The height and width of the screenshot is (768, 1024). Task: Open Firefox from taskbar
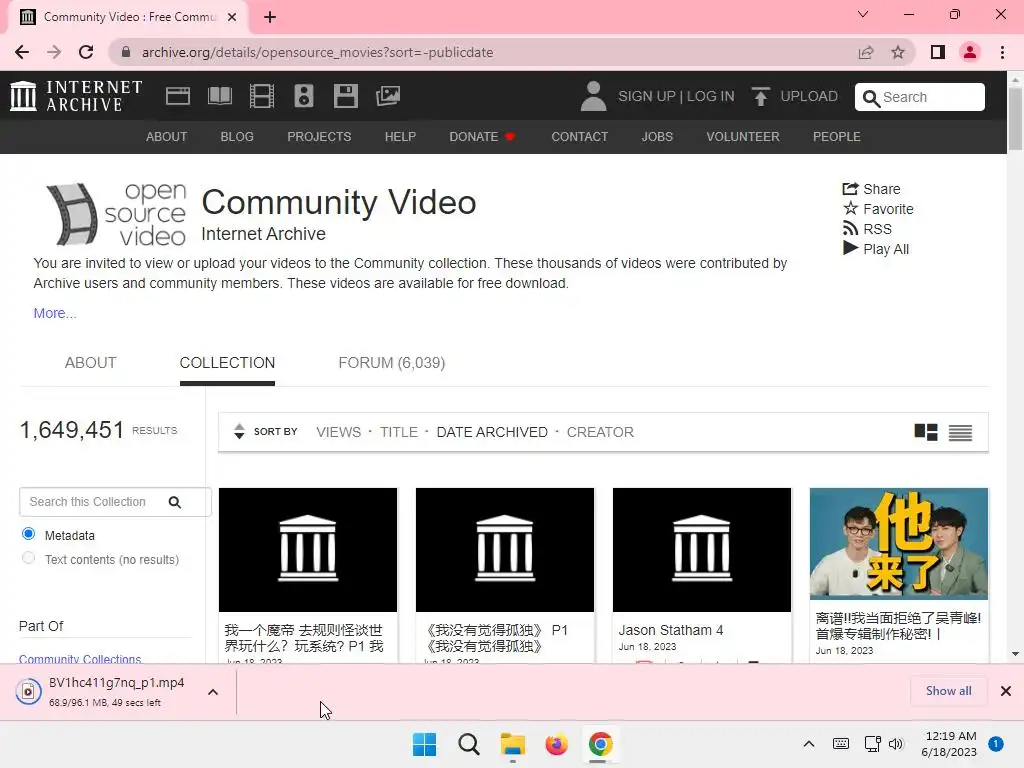(x=556, y=744)
